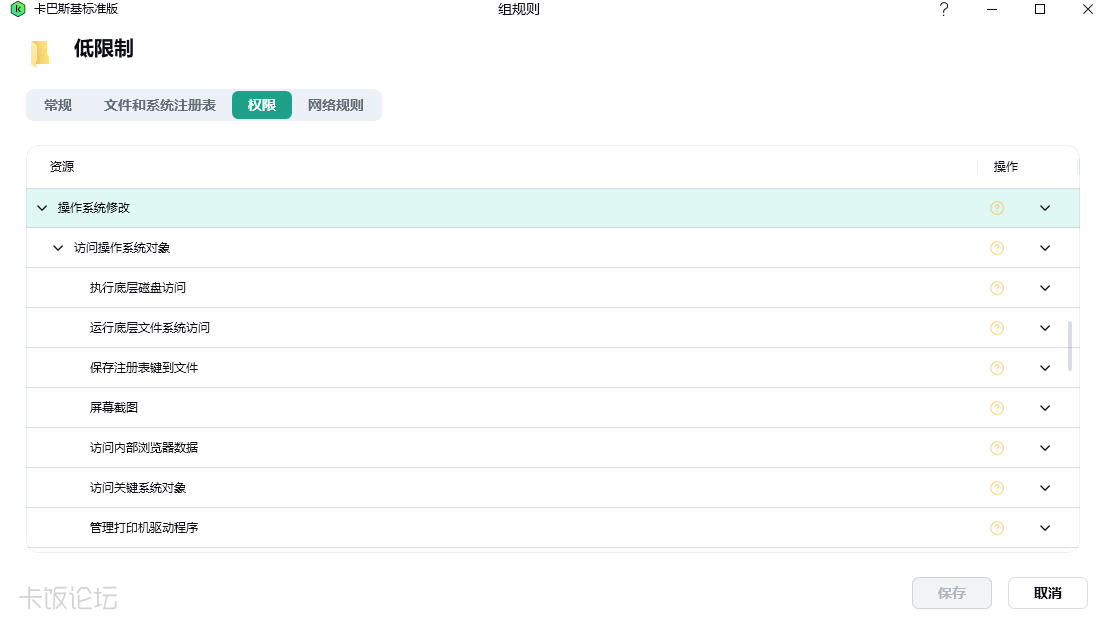Click the action status icon for 访问操作系统对象

point(997,248)
